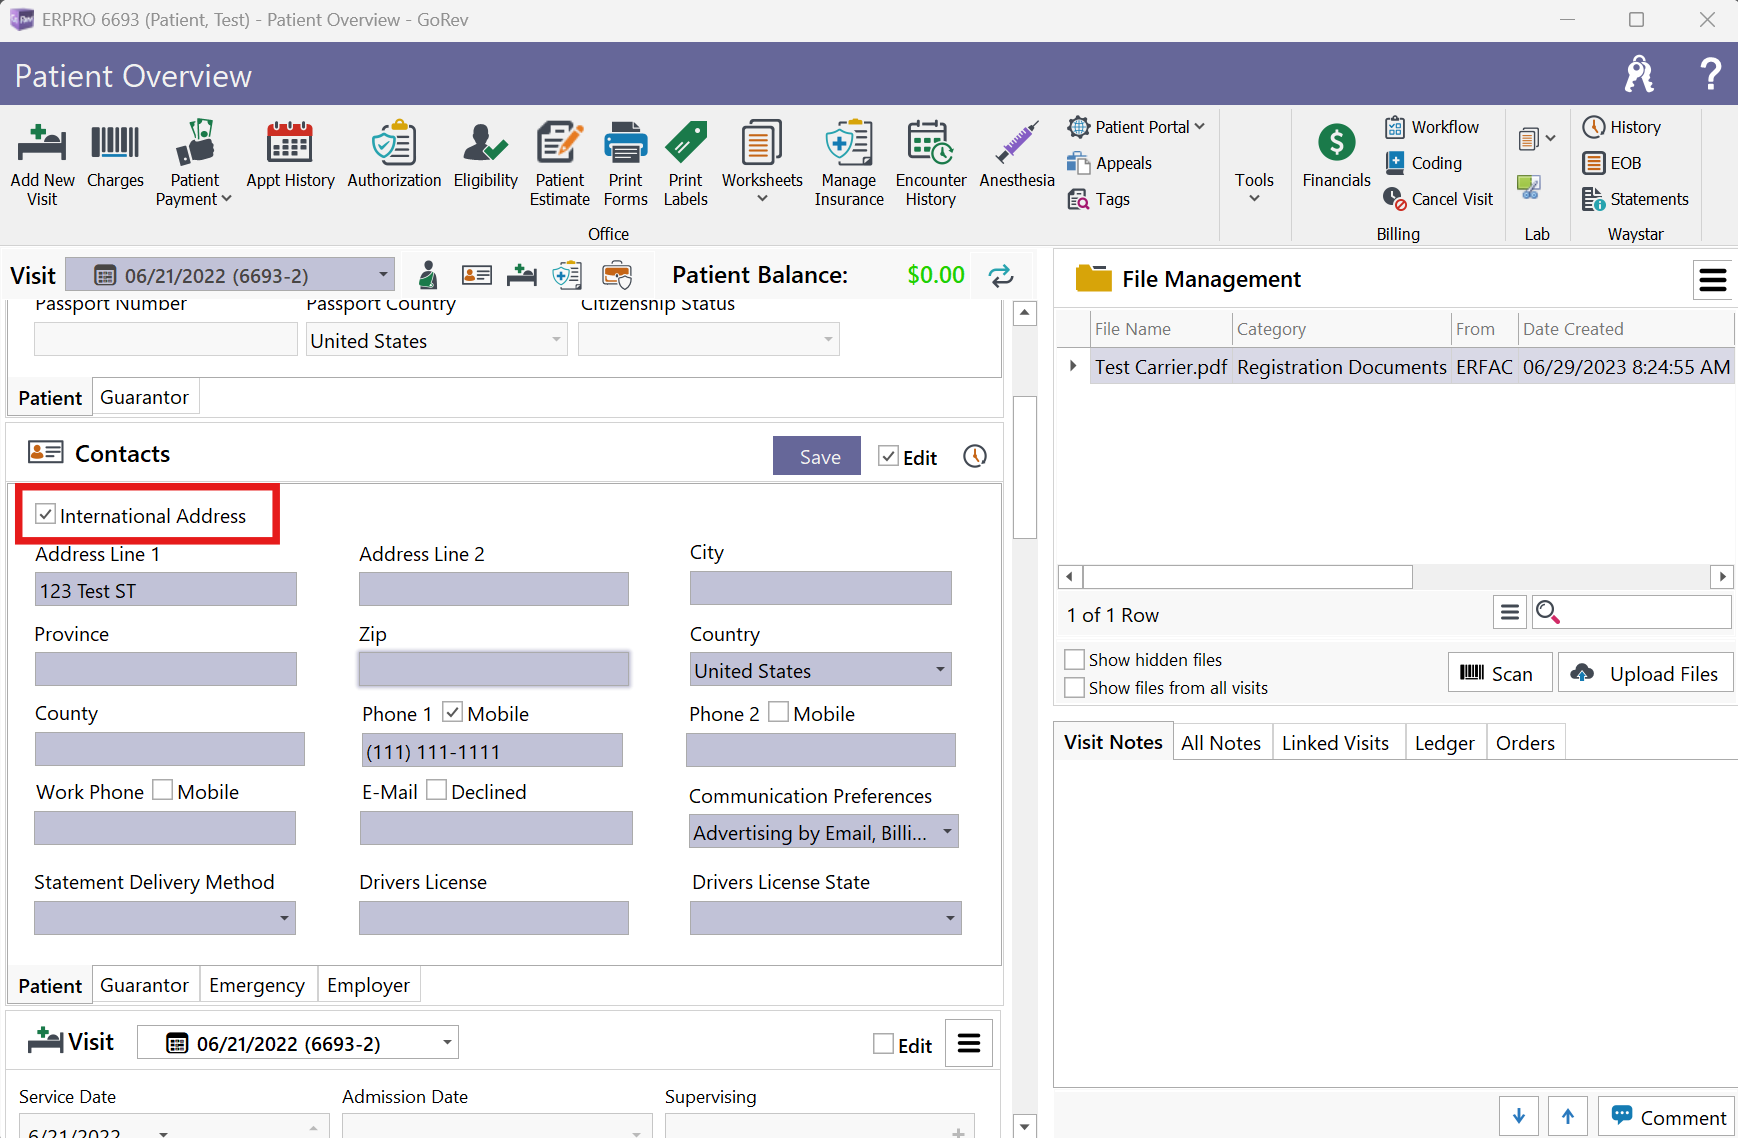Open Statements
This screenshot has height=1138, width=1738.
(x=1636, y=199)
